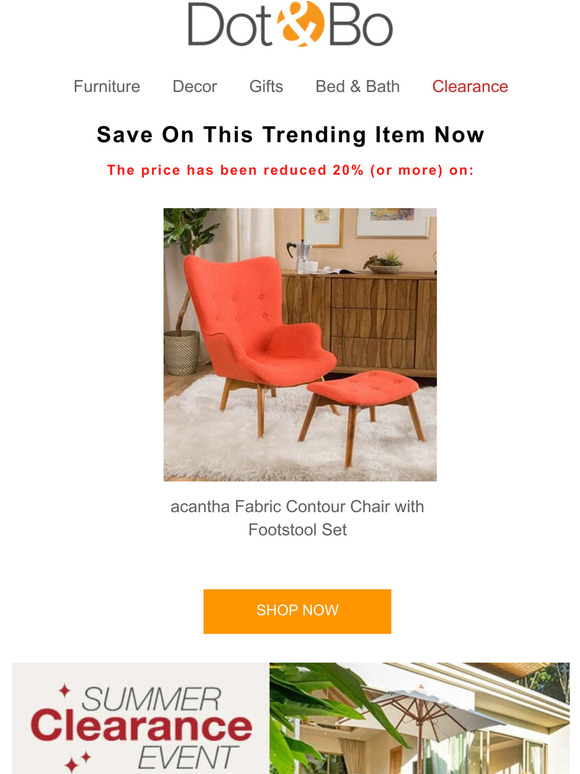580x774 pixels.
Task: Visit the red Clearance link
Action: pyautogui.click(x=470, y=86)
